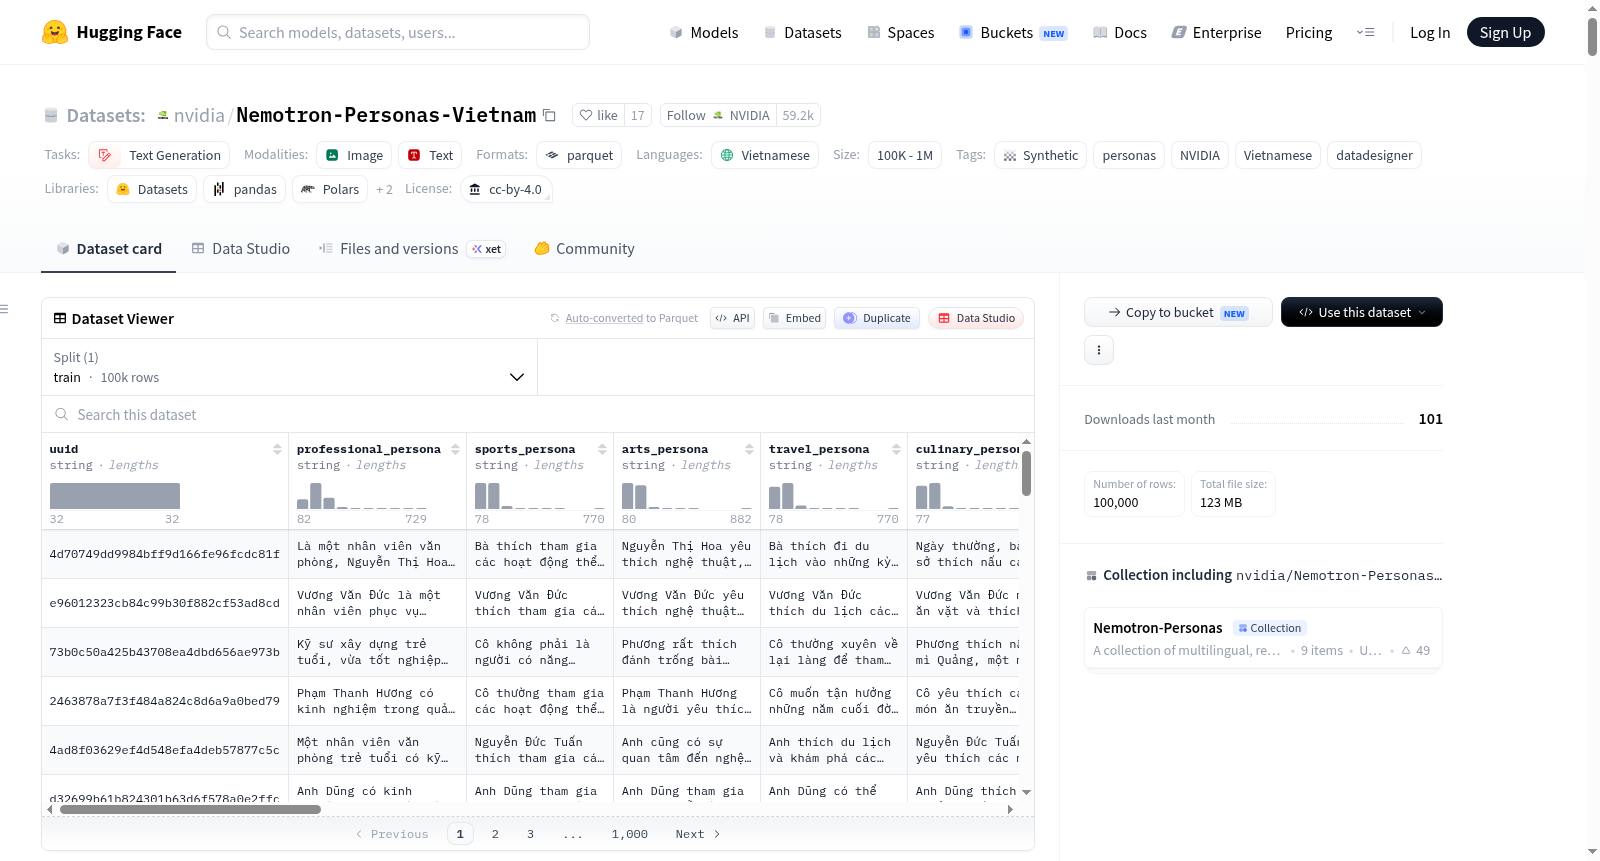Image resolution: width=1600 pixels, height=861 pixels.
Task: Switch to the Dataset card tab
Action: click(x=109, y=249)
